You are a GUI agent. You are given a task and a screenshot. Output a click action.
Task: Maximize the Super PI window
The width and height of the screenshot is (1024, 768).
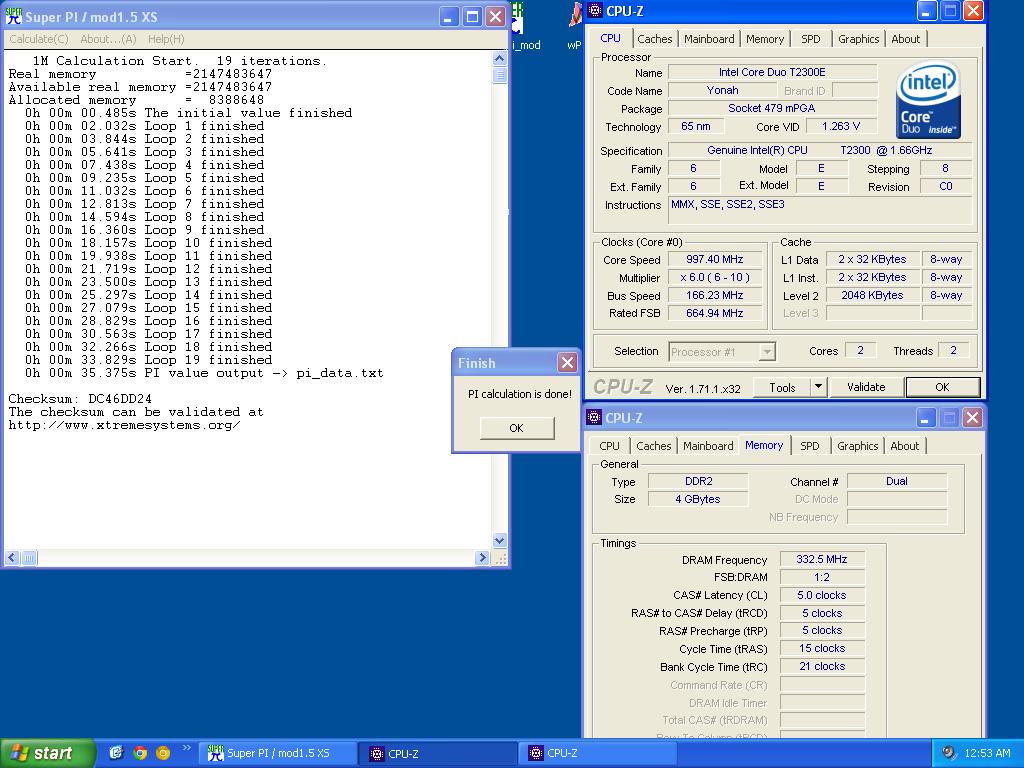472,17
